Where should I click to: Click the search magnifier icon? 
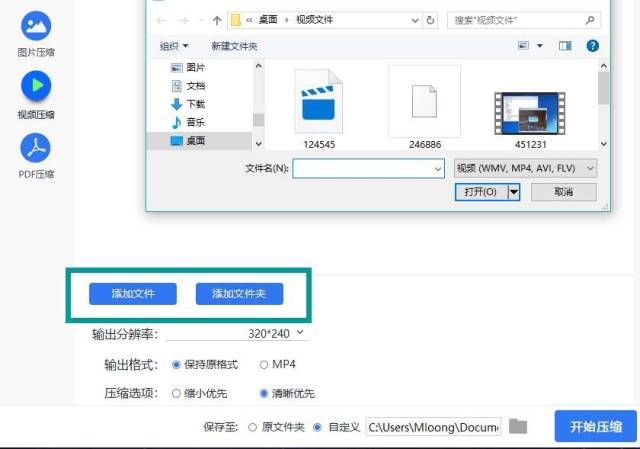590,20
